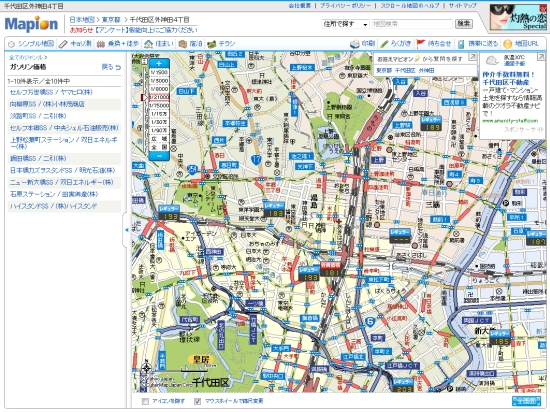Click the 全画面 fullscreen button
The height and width of the screenshot is (412, 550).
coord(526,401)
